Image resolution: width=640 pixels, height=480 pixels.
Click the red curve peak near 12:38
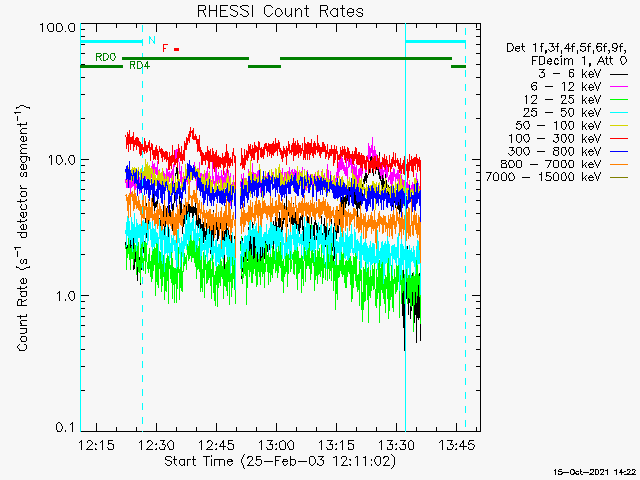coord(191,131)
